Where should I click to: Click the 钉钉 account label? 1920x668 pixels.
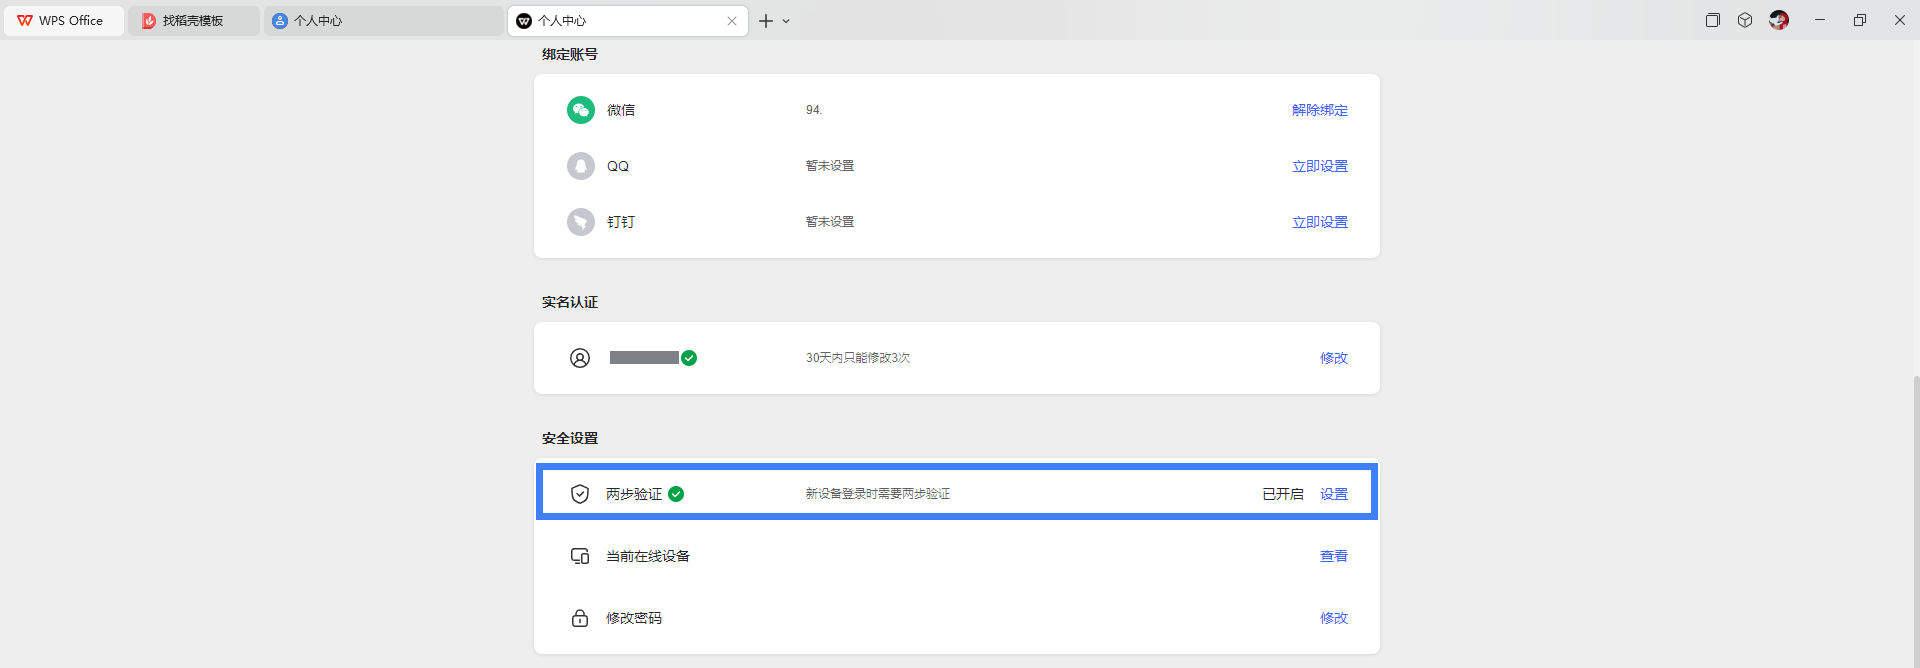621,222
